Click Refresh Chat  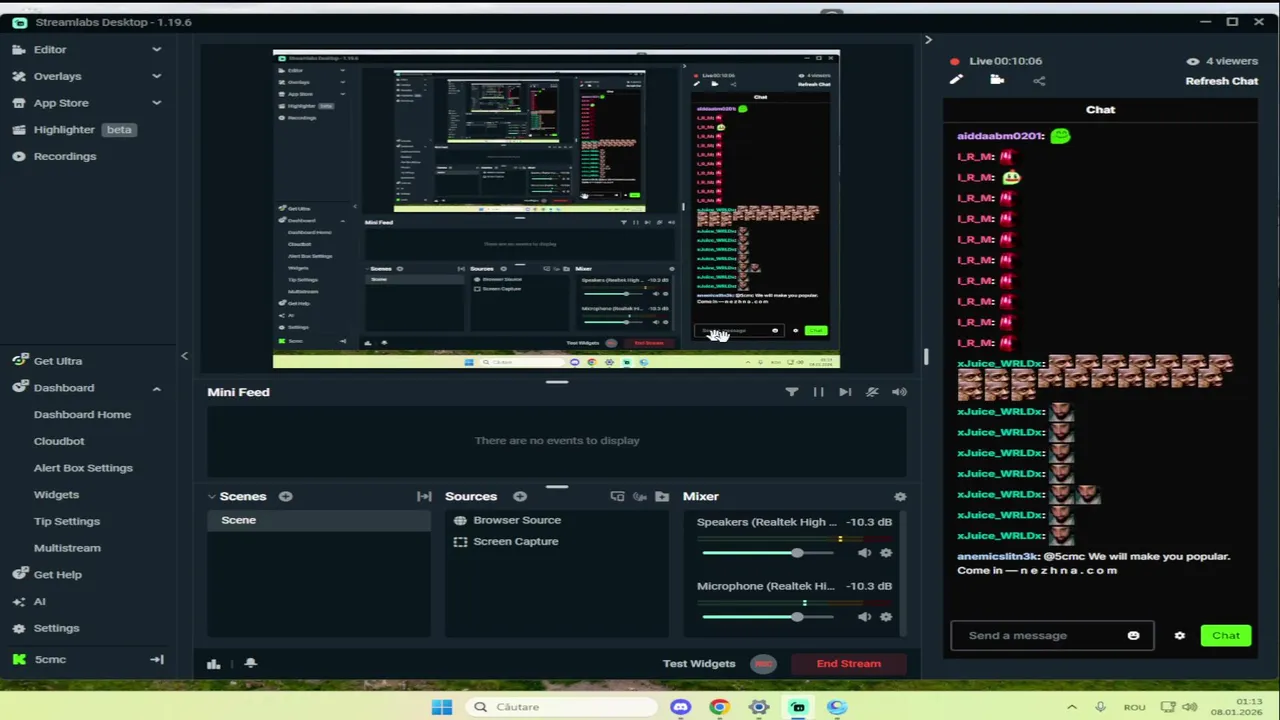(x=1222, y=82)
